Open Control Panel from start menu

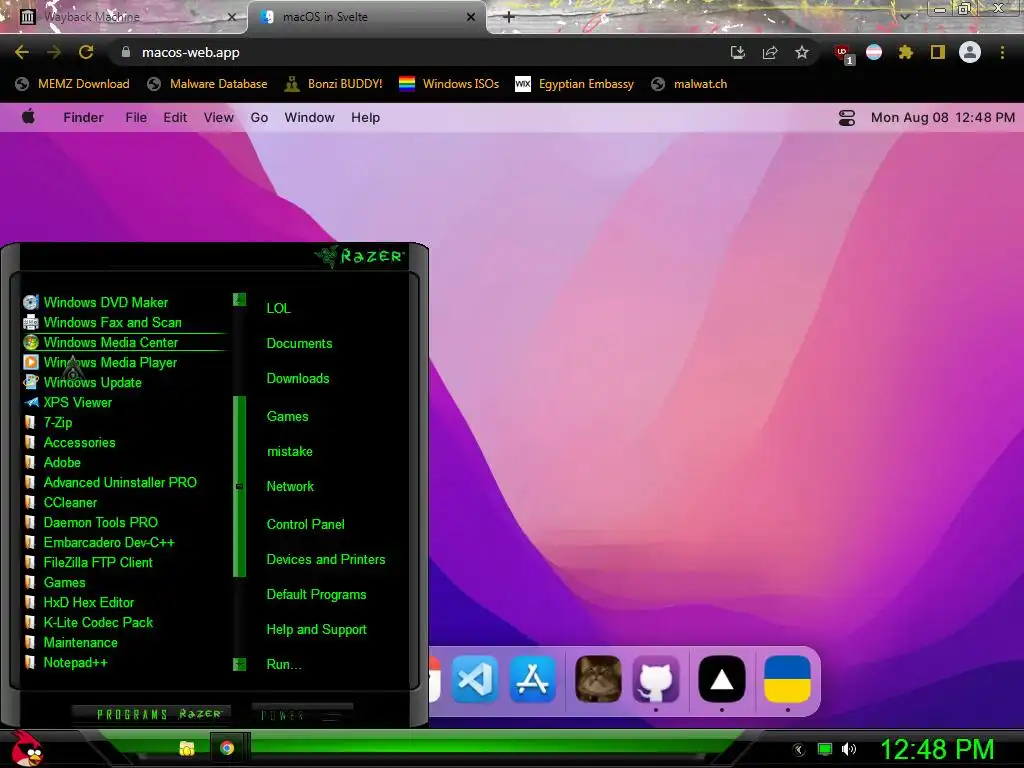coord(305,524)
